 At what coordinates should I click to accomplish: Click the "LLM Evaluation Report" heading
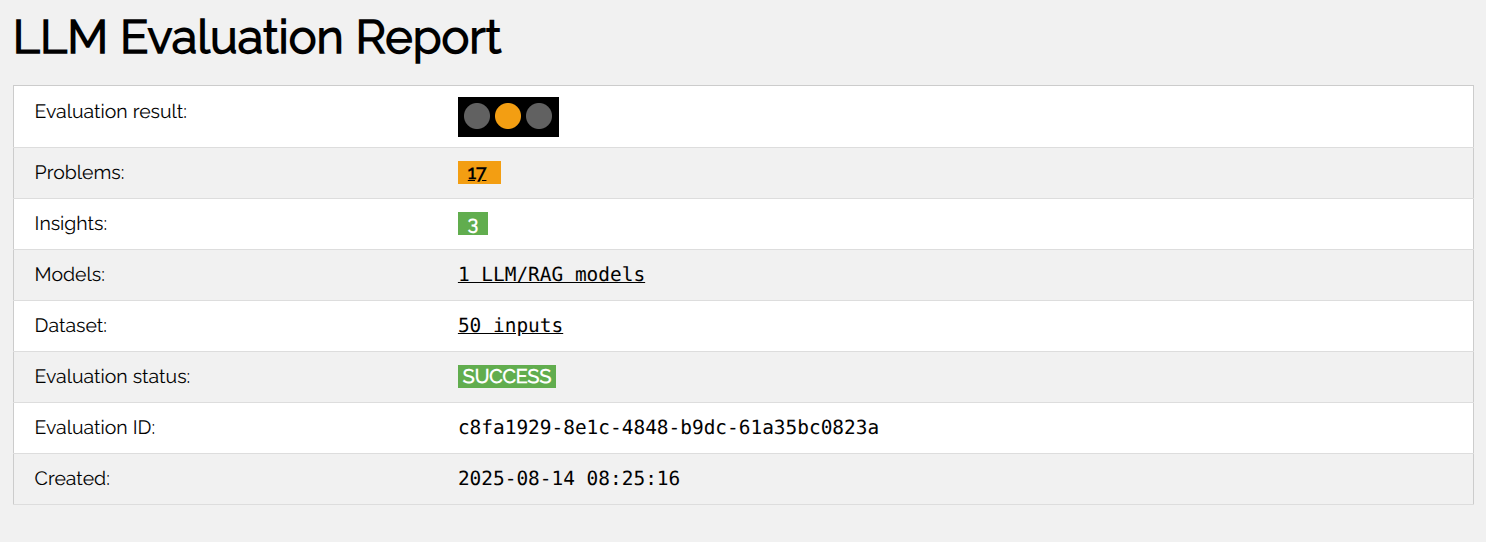pos(257,38)
